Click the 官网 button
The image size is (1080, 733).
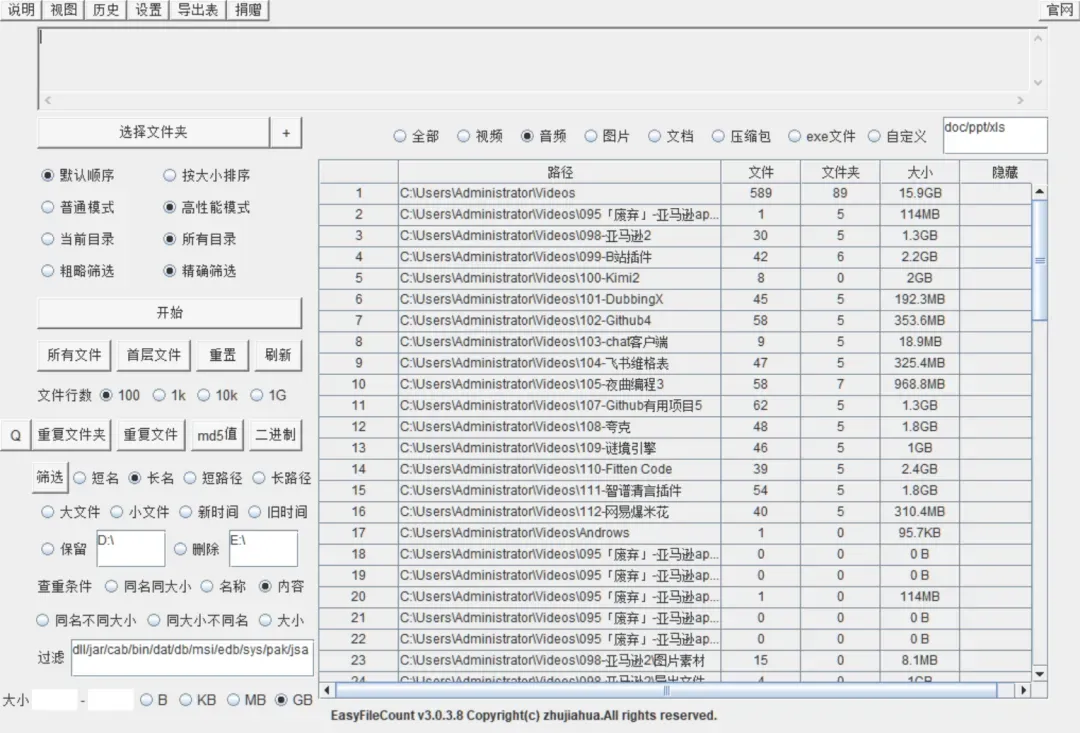coord(1059,10)
